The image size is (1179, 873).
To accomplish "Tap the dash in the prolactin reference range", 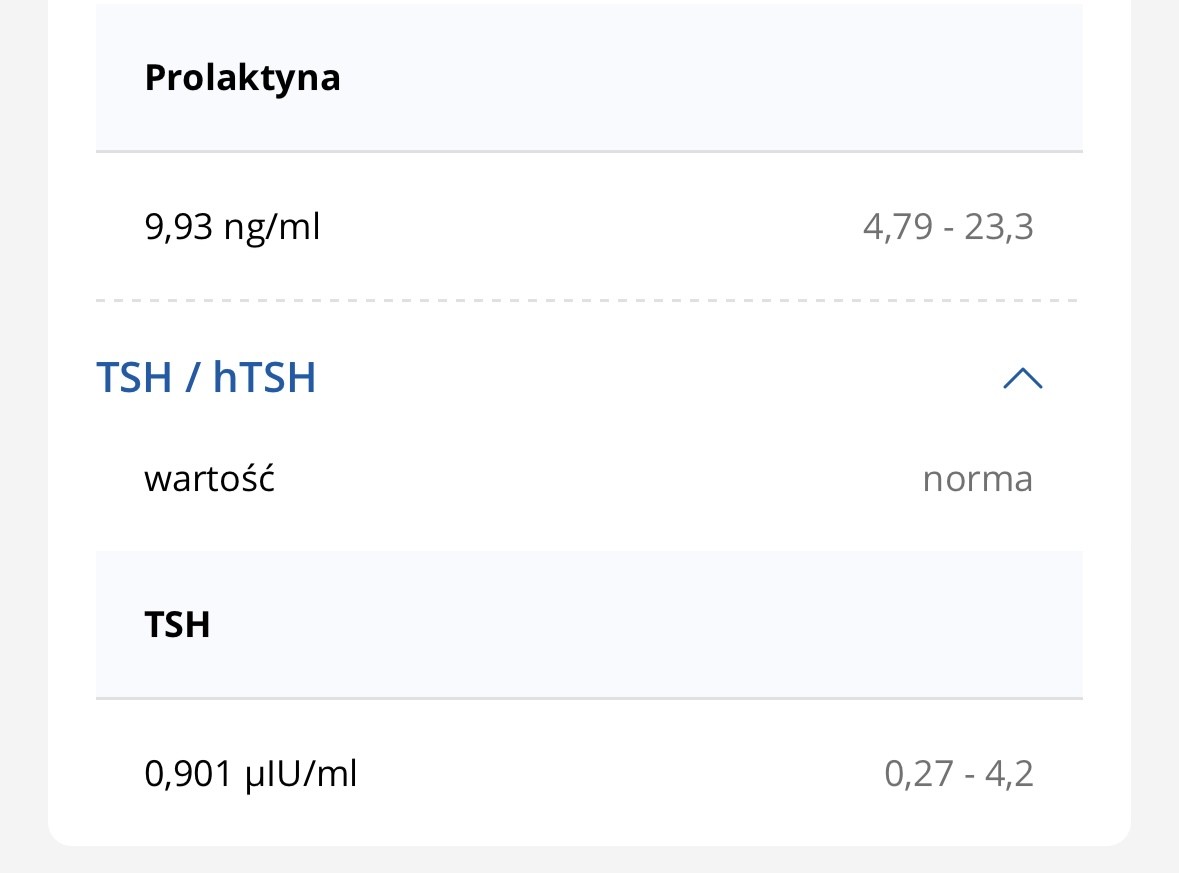I will click(948, 227).
